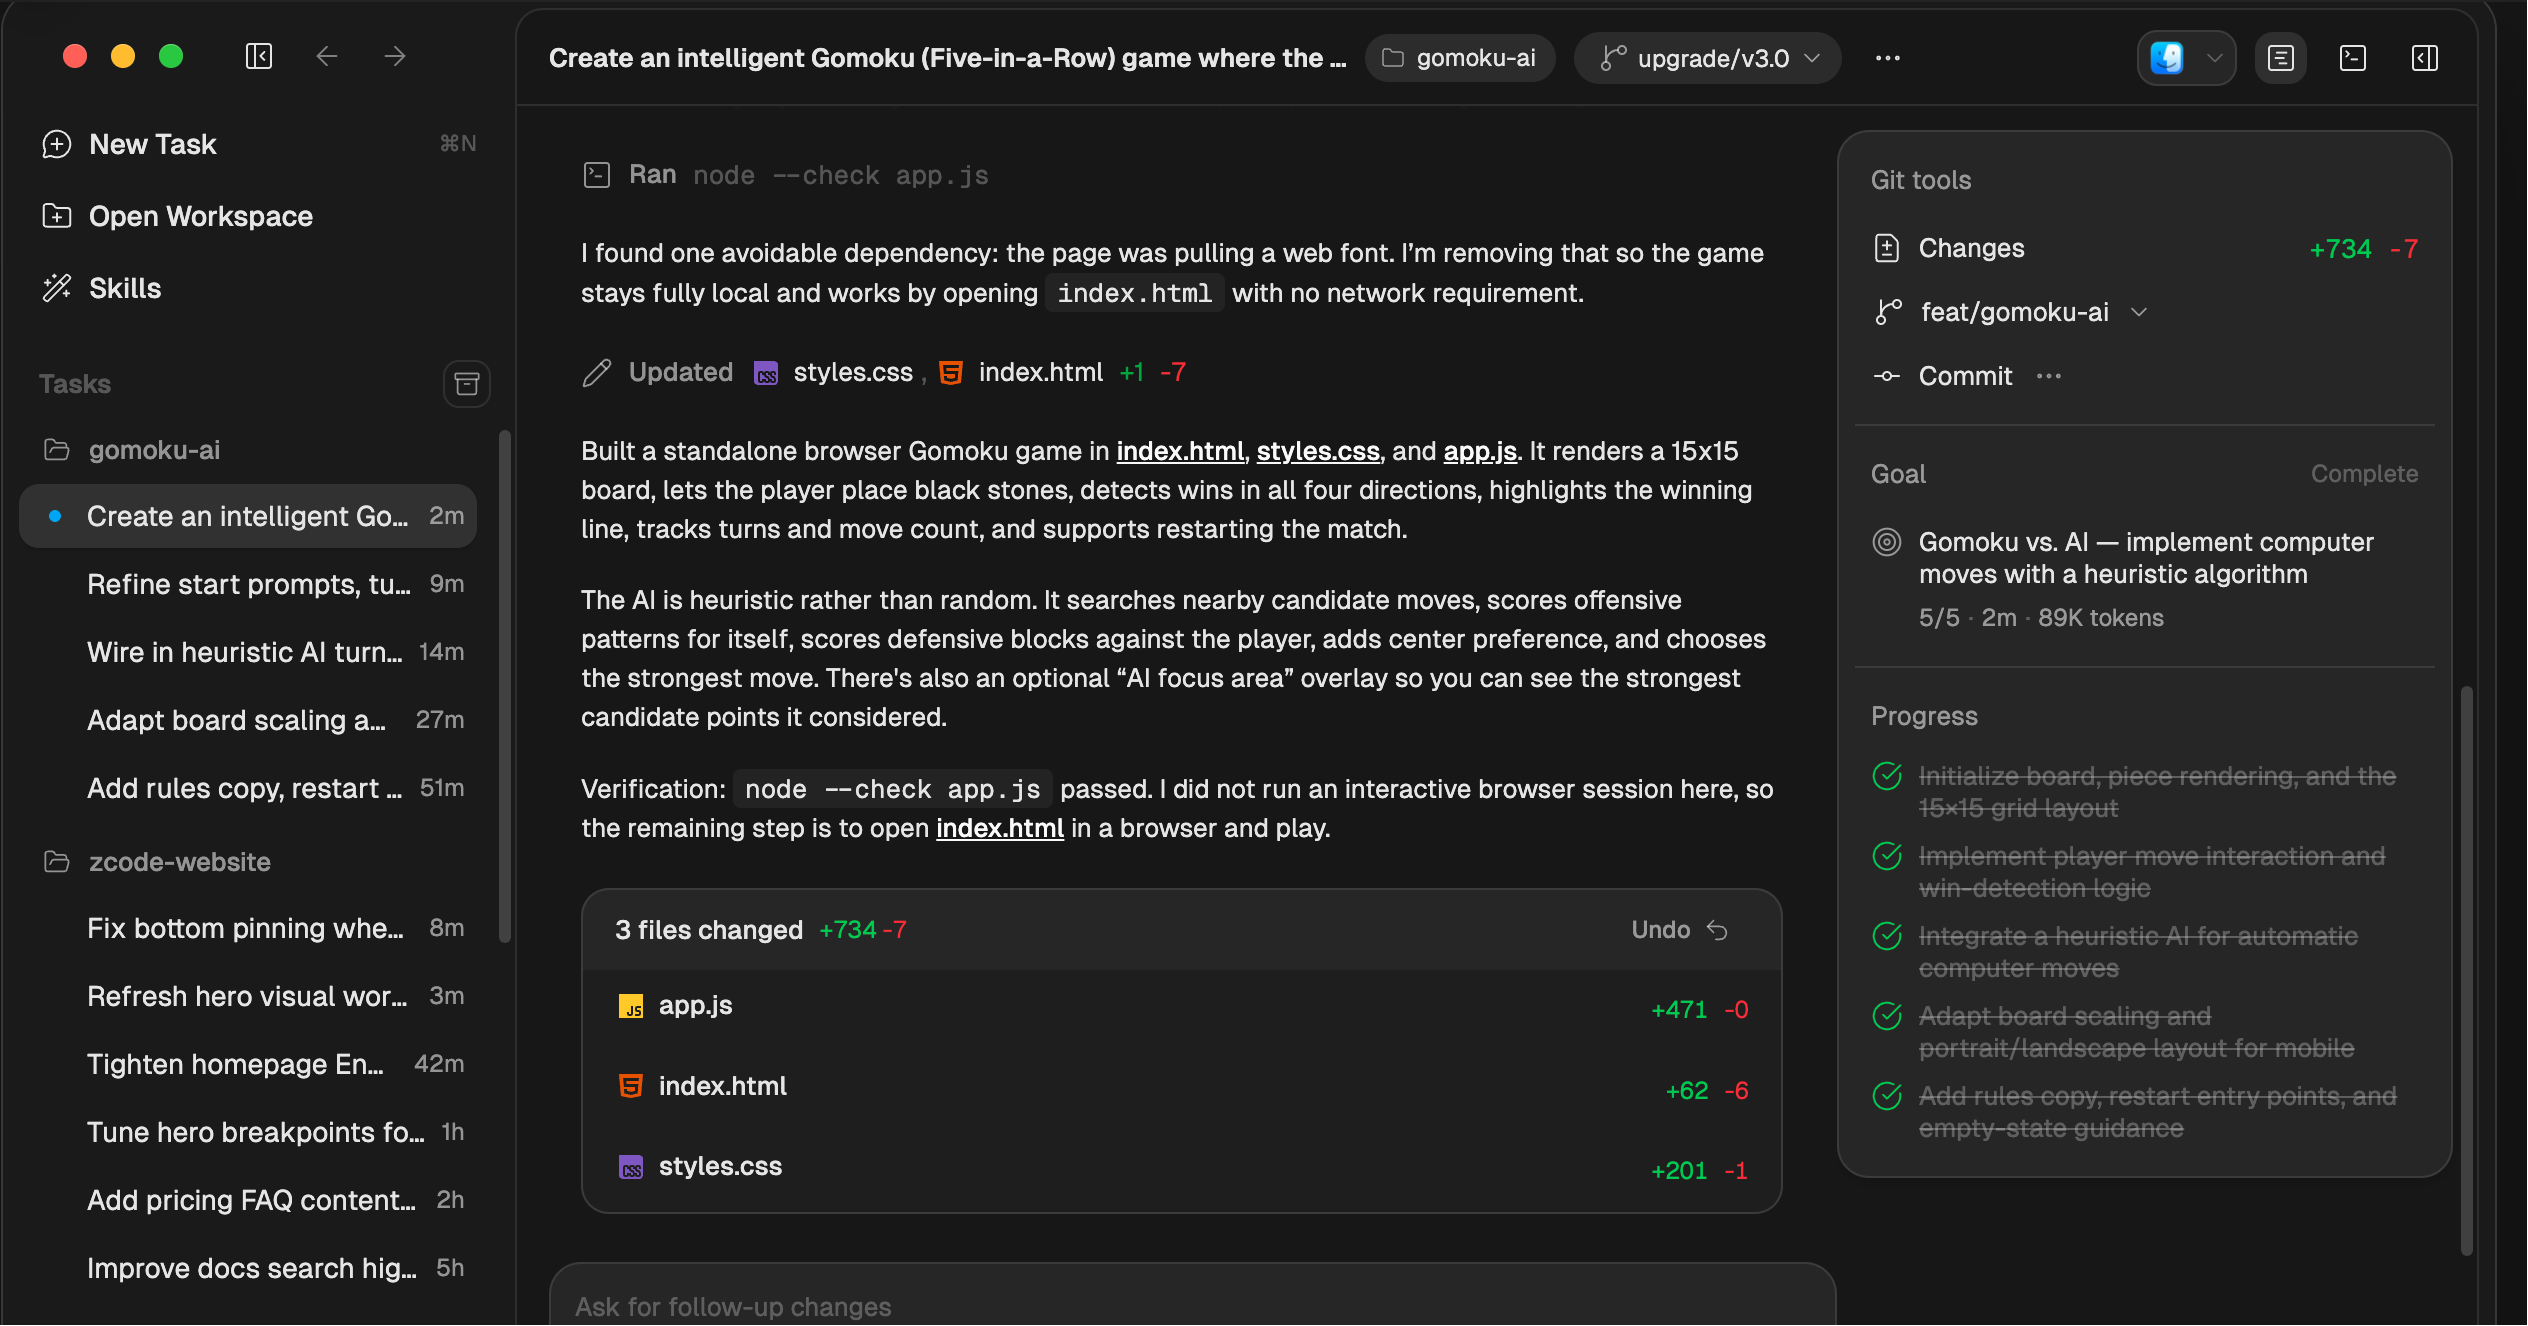
Task: Toggle the Integrate a heuristic AI checkmark
Action: pyautogui.click(x=1887, y=936)
